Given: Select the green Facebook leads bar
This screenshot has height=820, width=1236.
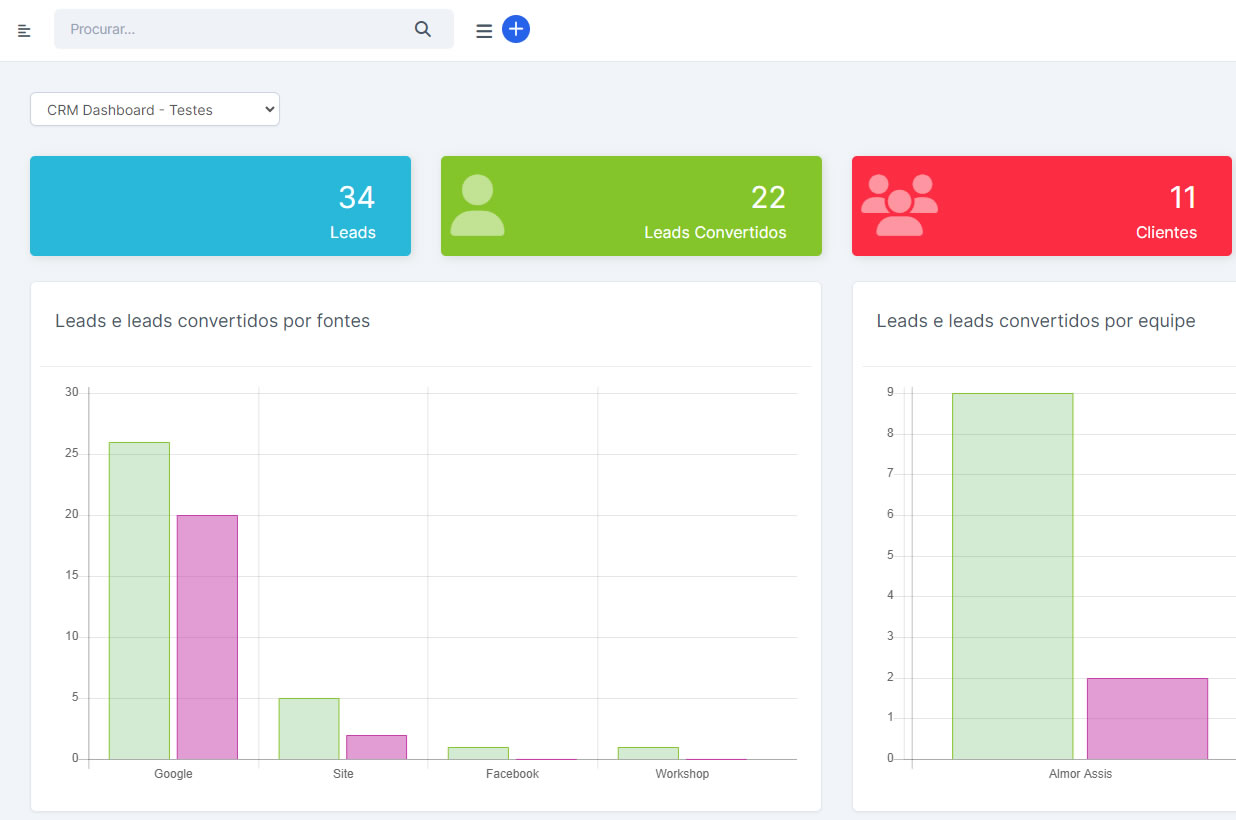Looking at the screenshot, I should click(478, 753).
